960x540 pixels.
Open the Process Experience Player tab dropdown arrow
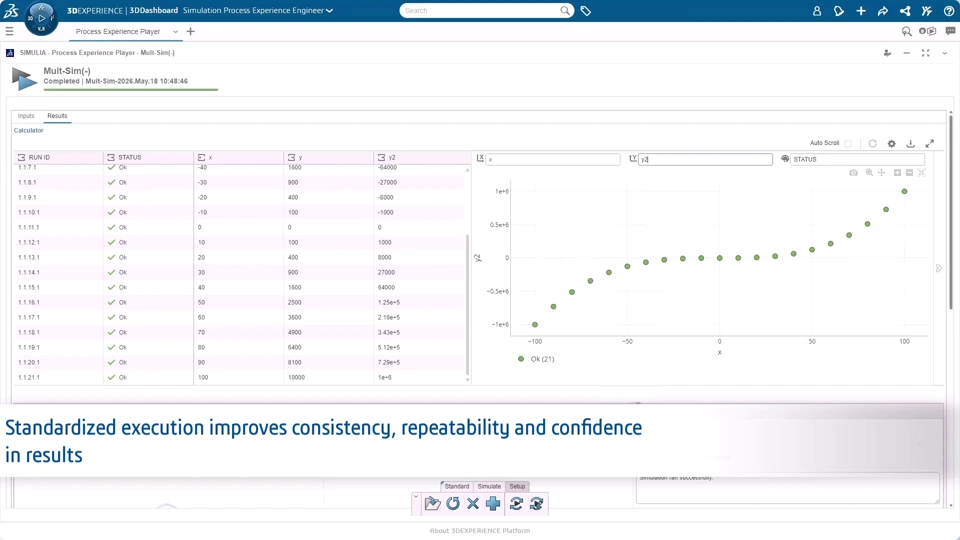pyautogui.click(x=176, y=32)
